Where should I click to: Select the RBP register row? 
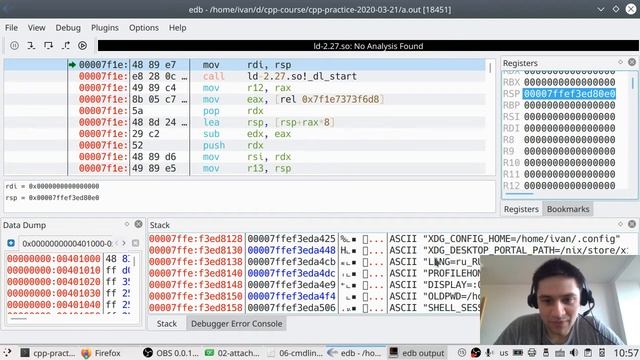(x=559, y=105)
